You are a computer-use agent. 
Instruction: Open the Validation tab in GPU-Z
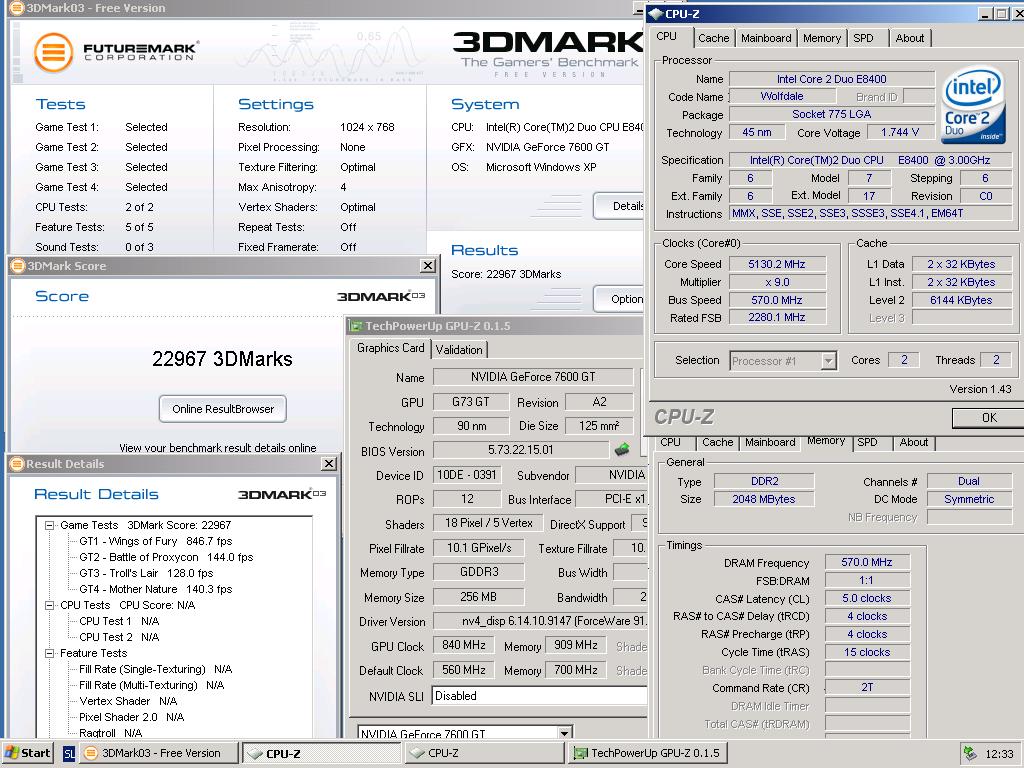pos(459,349)
